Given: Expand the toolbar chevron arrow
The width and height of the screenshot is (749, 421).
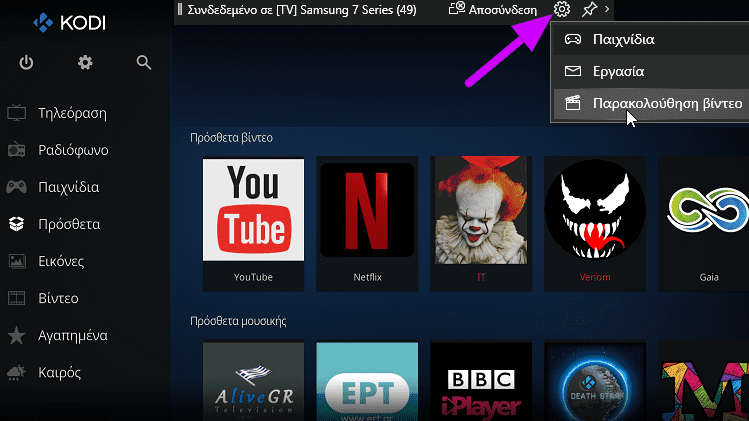Looking at the screenshot, I should coord(607,9).
